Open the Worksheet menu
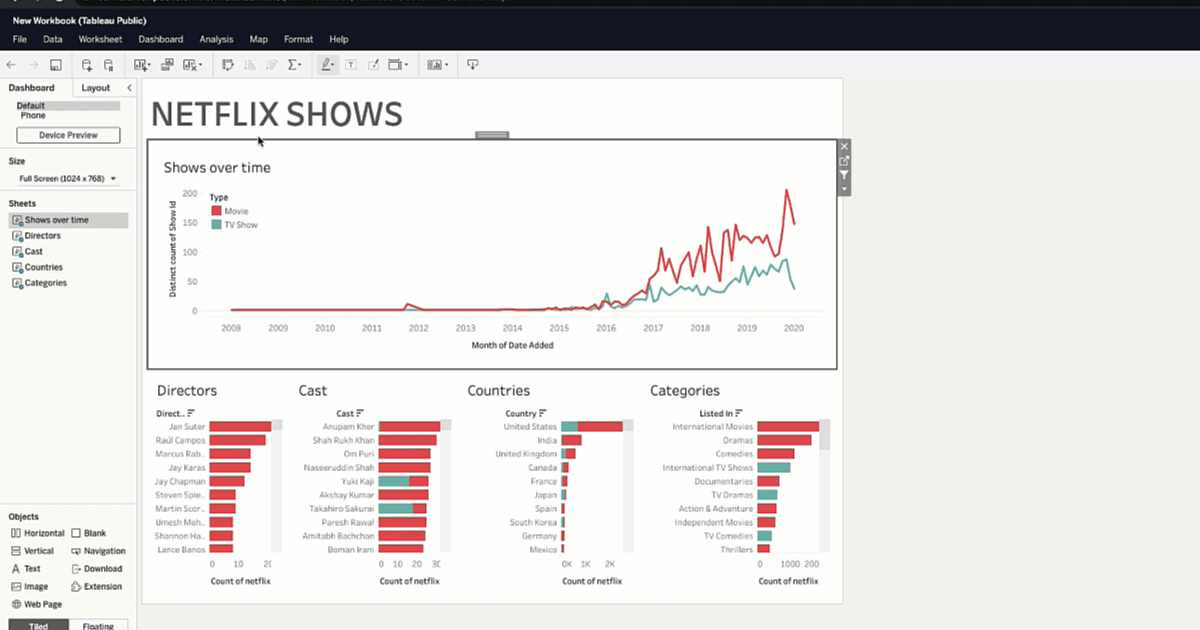Screen dimensions: 1200x630 (100, 39)
